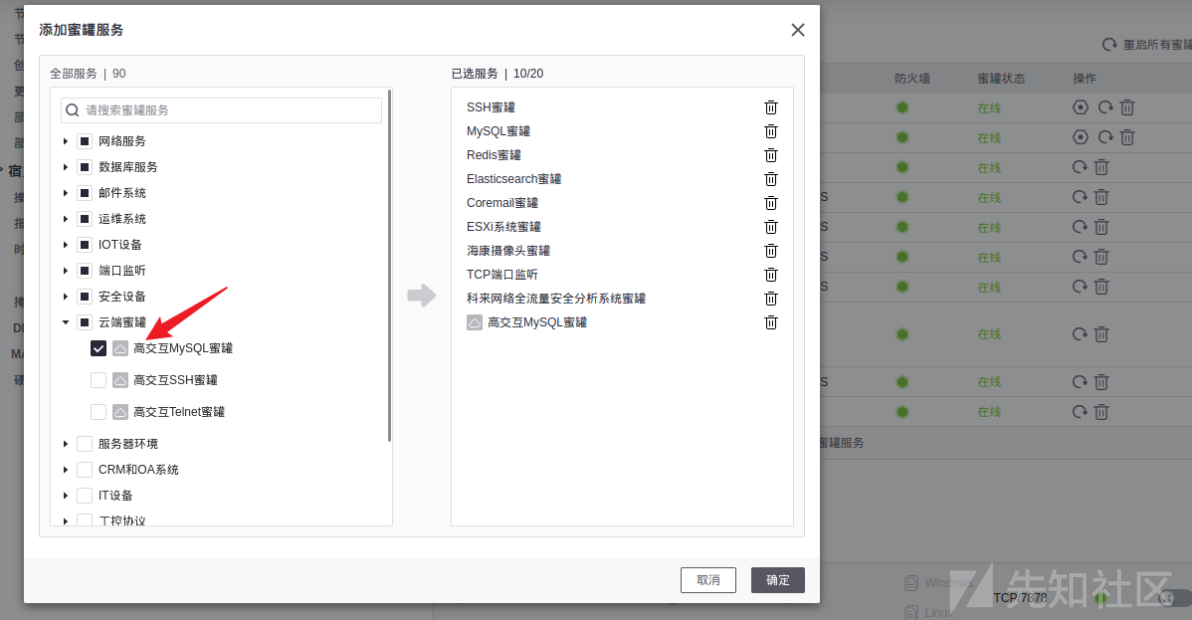This screenshot has width=1192, height=620.
Task: Check the IT设备 checkbox
Action: (x=85, y=495)
